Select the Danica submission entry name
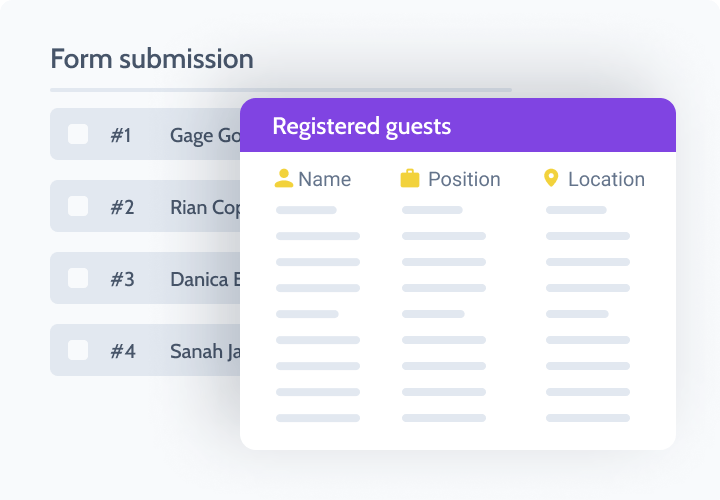The image size is (720, 500). click(x=205, y=280)
